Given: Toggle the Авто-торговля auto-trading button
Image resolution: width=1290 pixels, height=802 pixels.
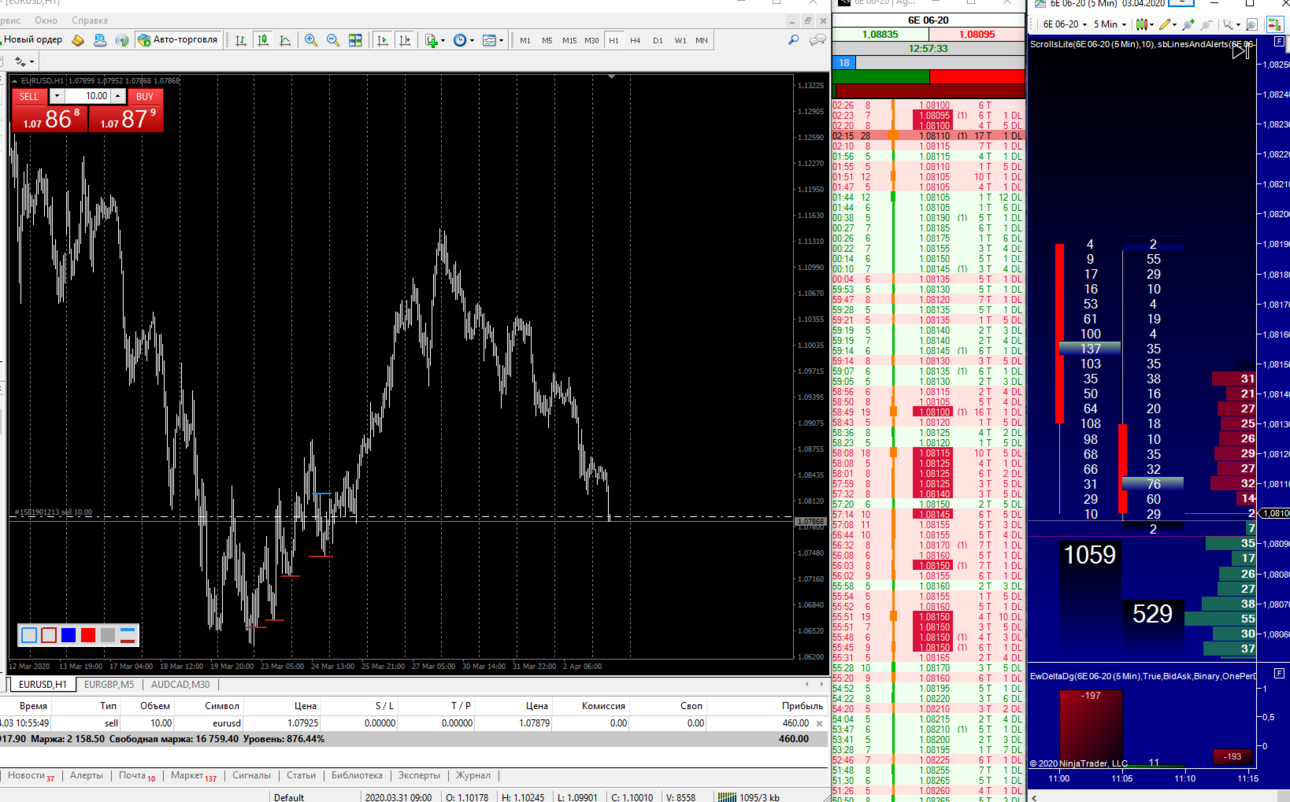Looking at the screenshot, I should click(x=179, y=40).
